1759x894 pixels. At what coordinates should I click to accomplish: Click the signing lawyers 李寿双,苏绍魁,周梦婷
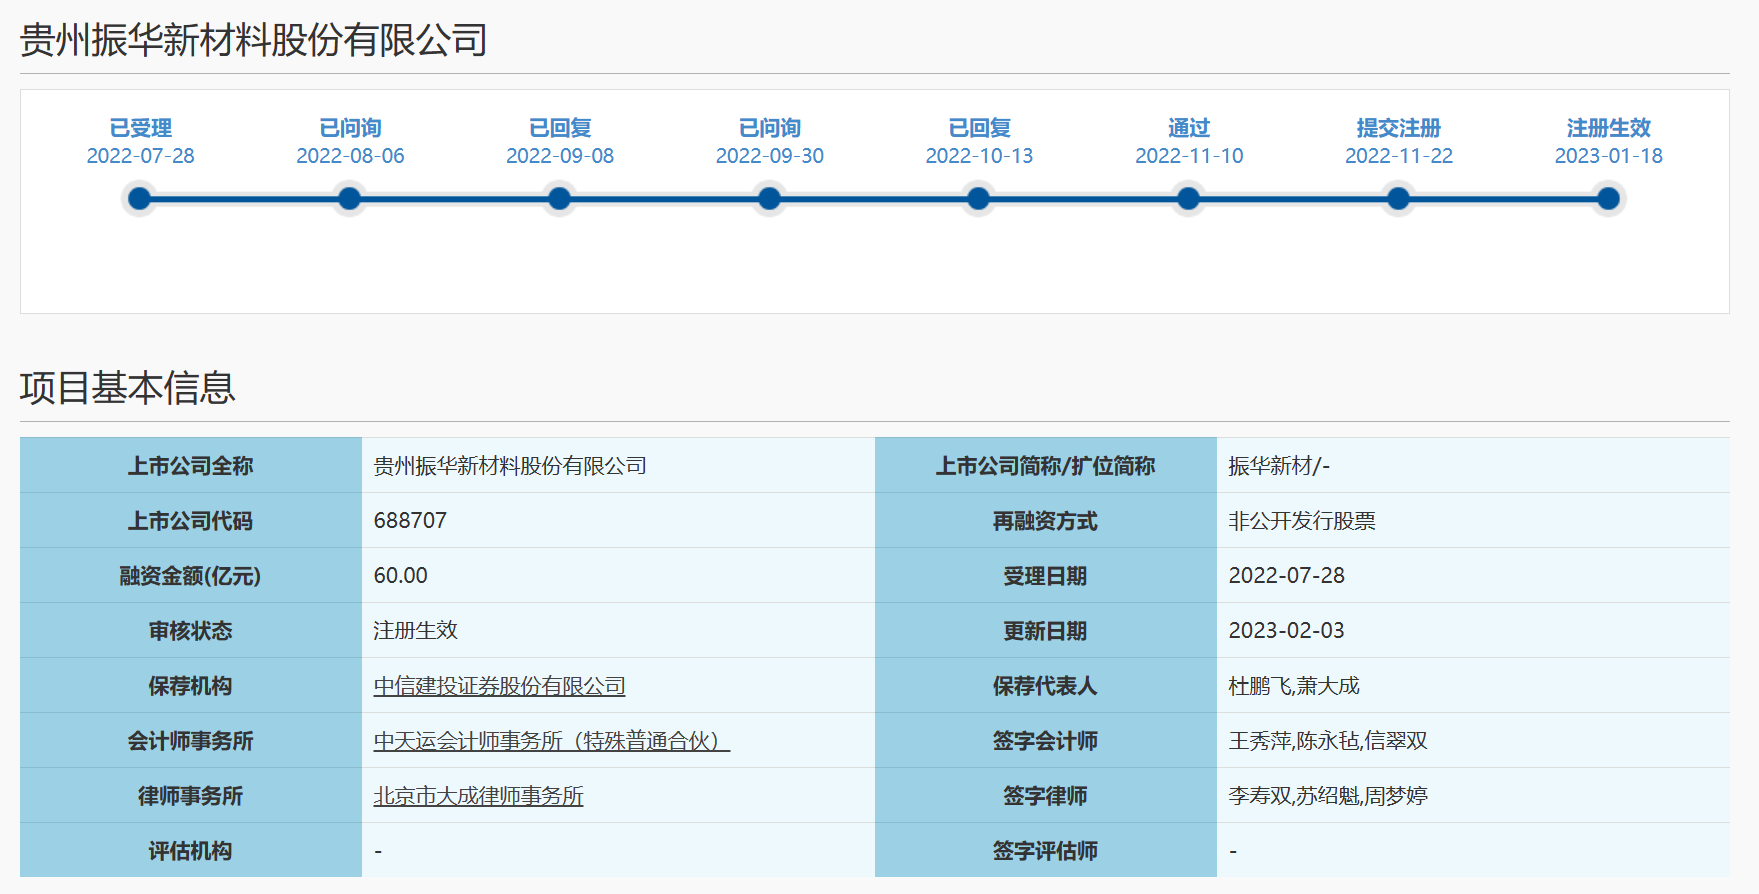1328,796
